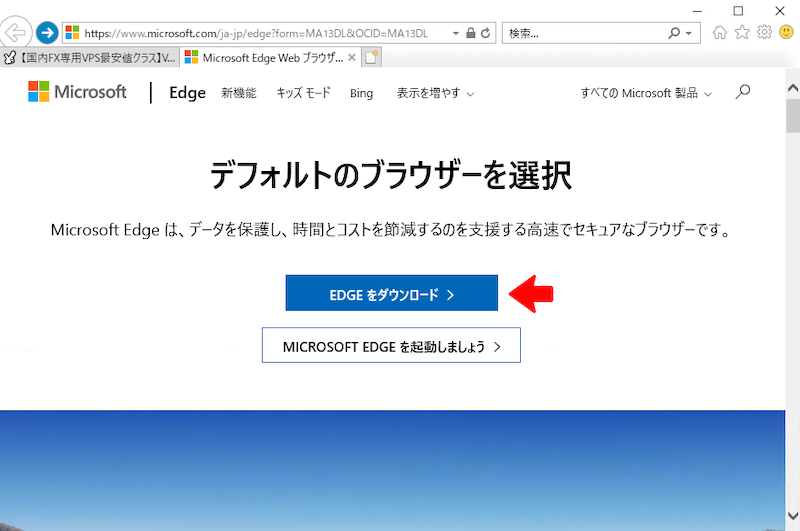This screenshot has width=800, height=531.
Task: Open the 新機能 menu item
Action: 239,93
